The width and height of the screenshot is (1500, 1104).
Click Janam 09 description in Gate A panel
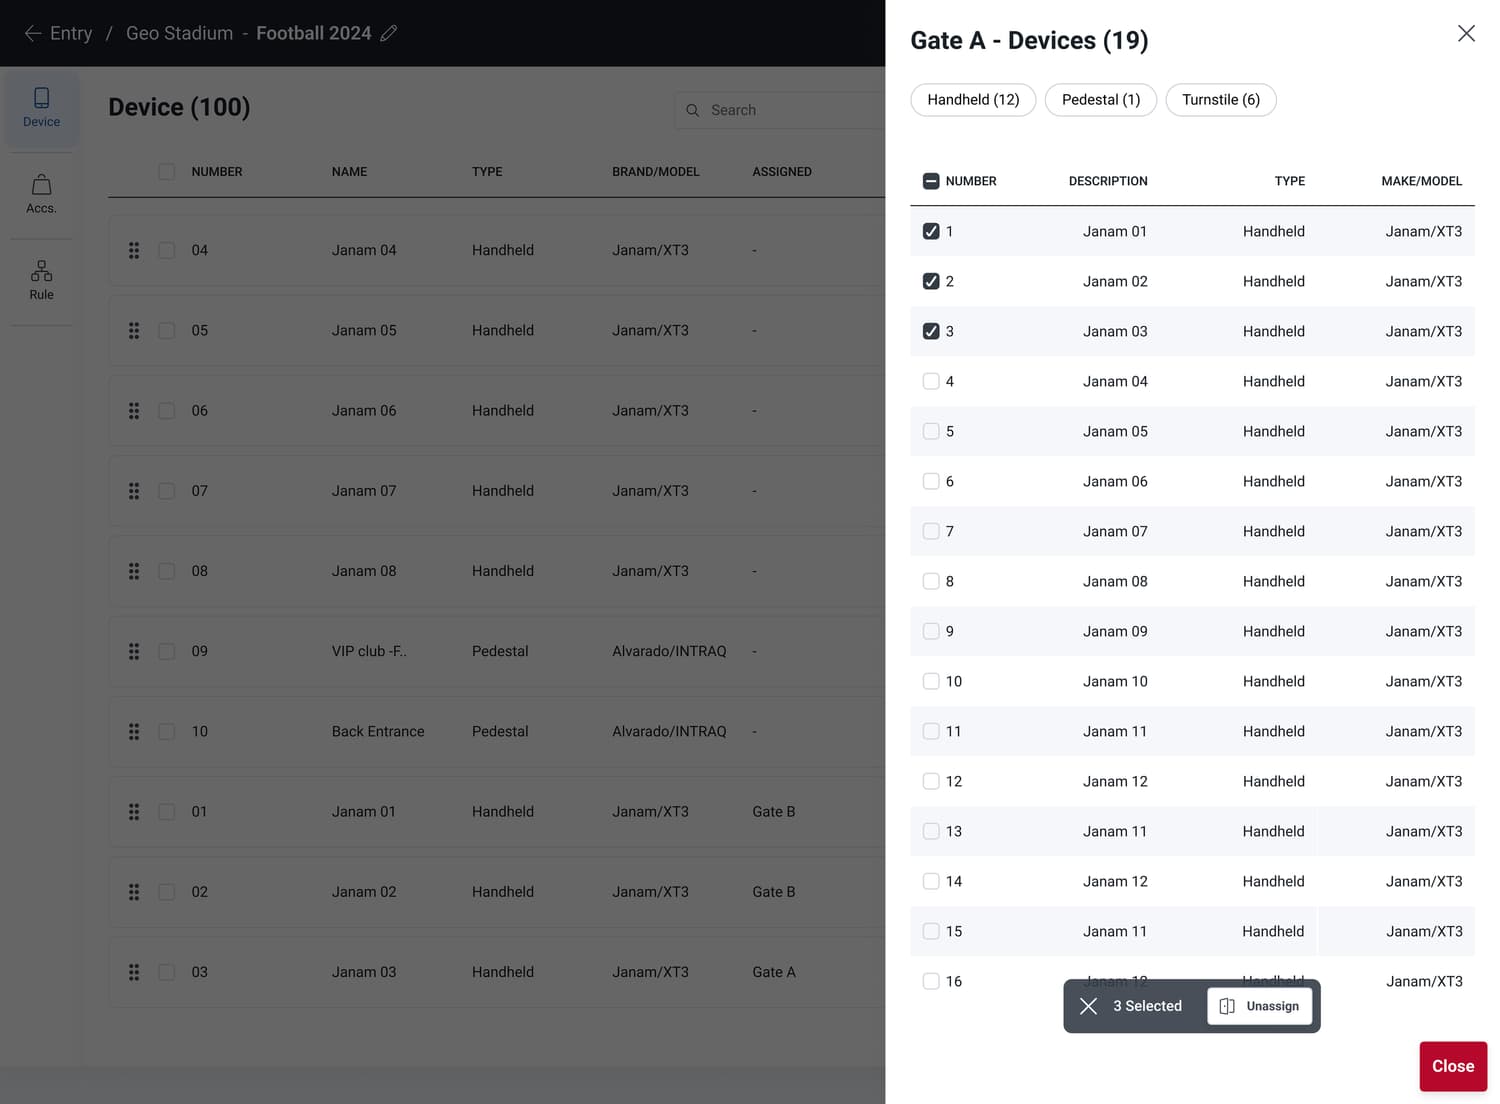[1115, 631]
